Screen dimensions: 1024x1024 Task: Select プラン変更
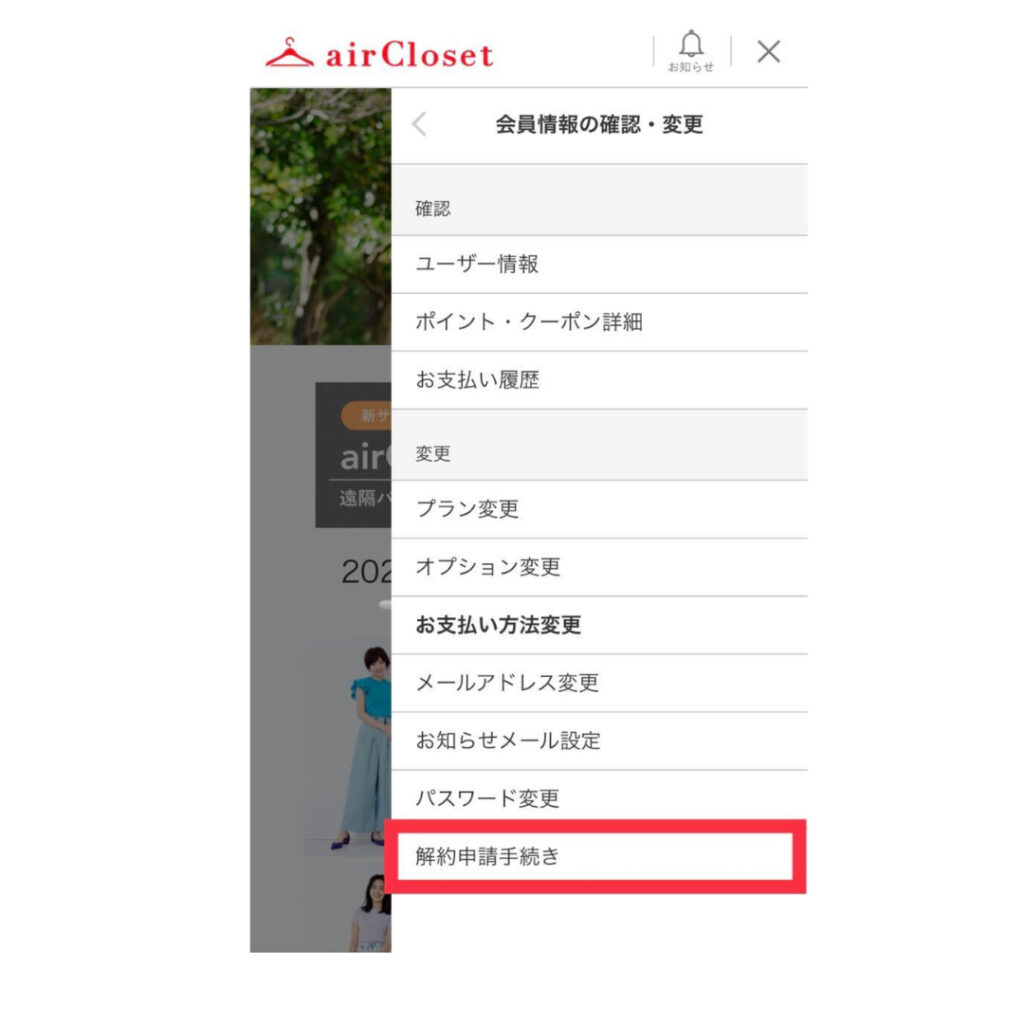(x=599, y=509)
